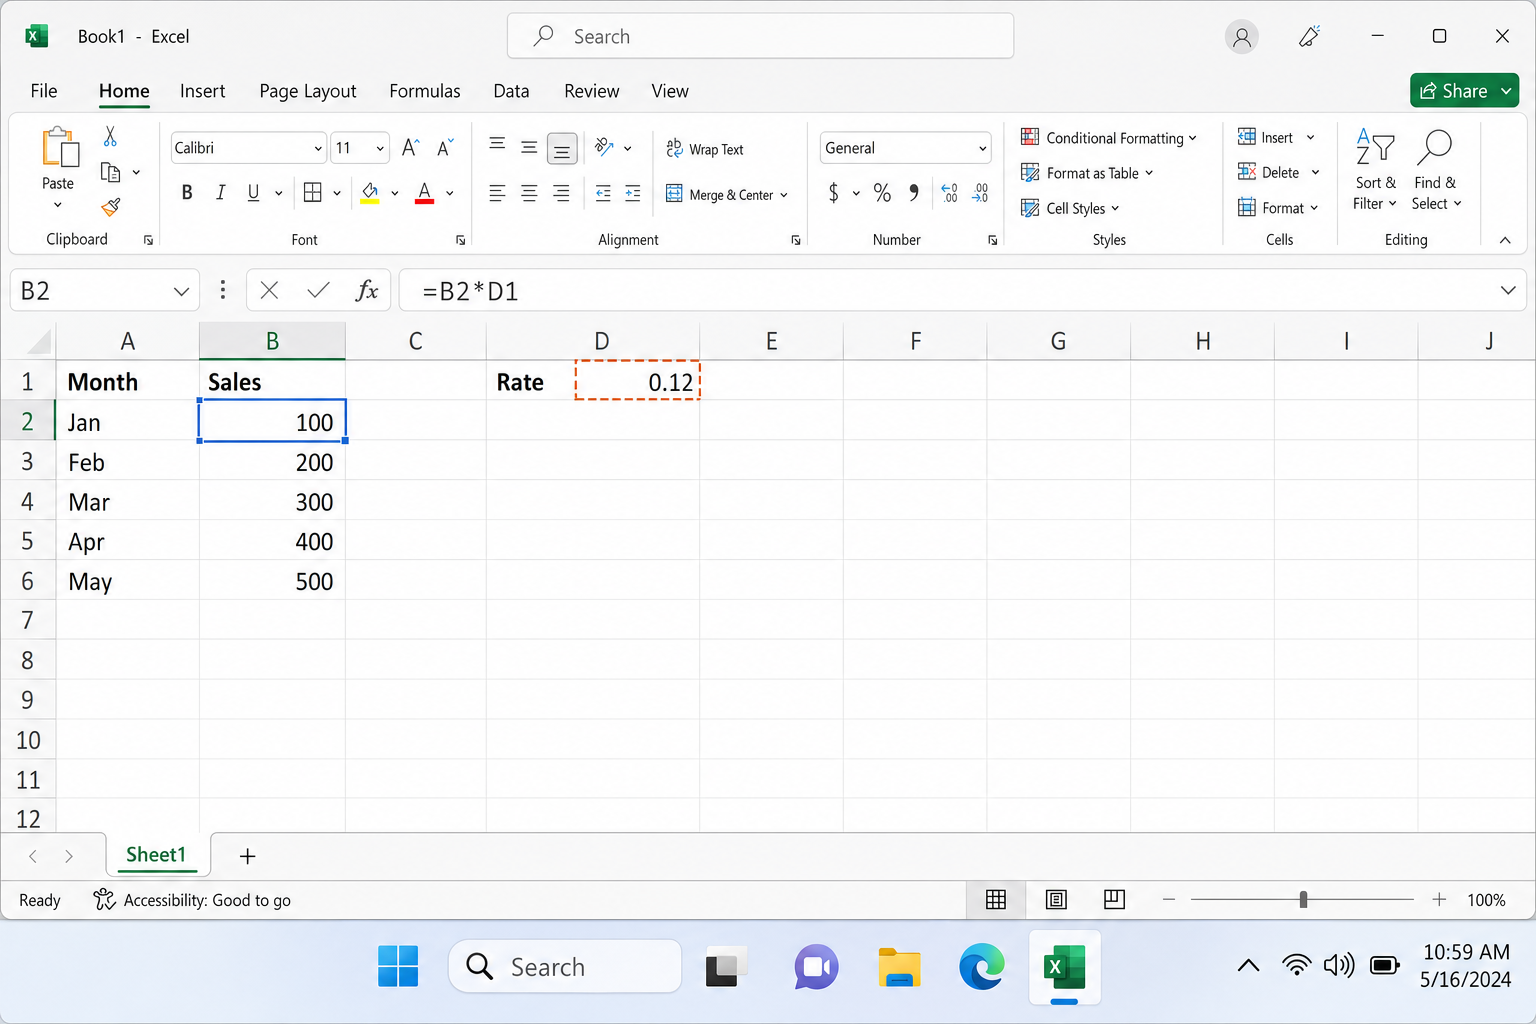This screenshot has width=1536, height=1024.
Task: Add a new sheet with plus icon
Action: tap(248, 856)
